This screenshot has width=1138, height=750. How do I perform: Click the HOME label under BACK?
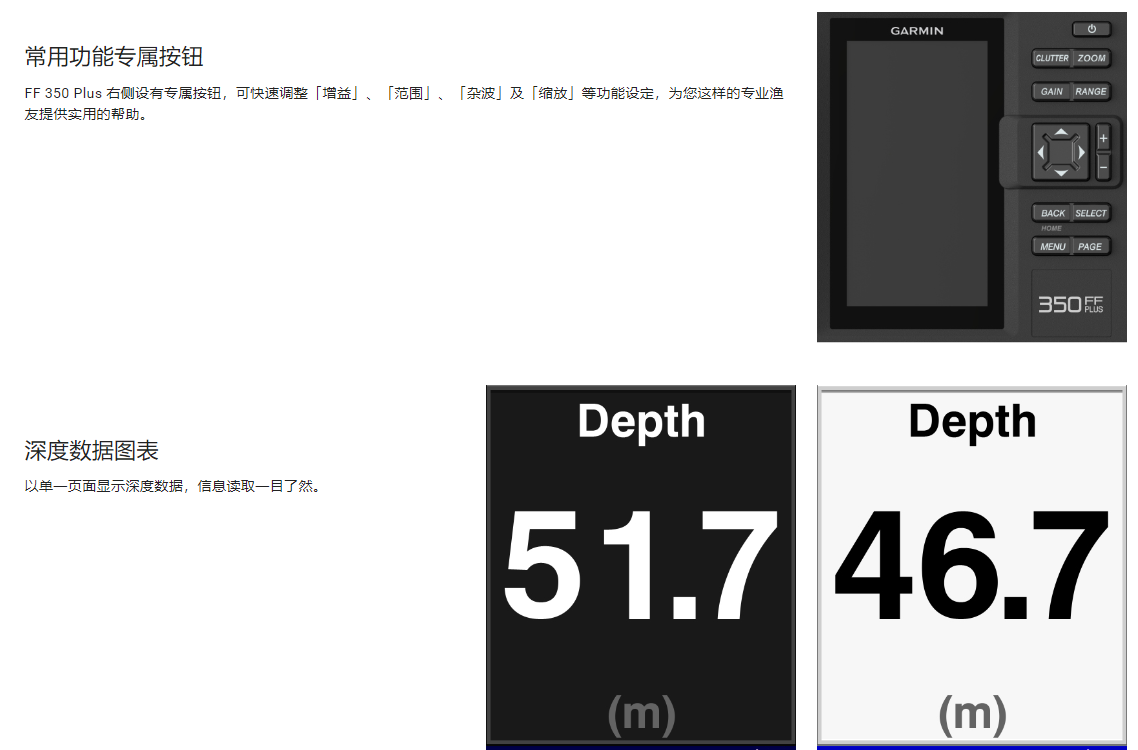(x=1052, y=228)
